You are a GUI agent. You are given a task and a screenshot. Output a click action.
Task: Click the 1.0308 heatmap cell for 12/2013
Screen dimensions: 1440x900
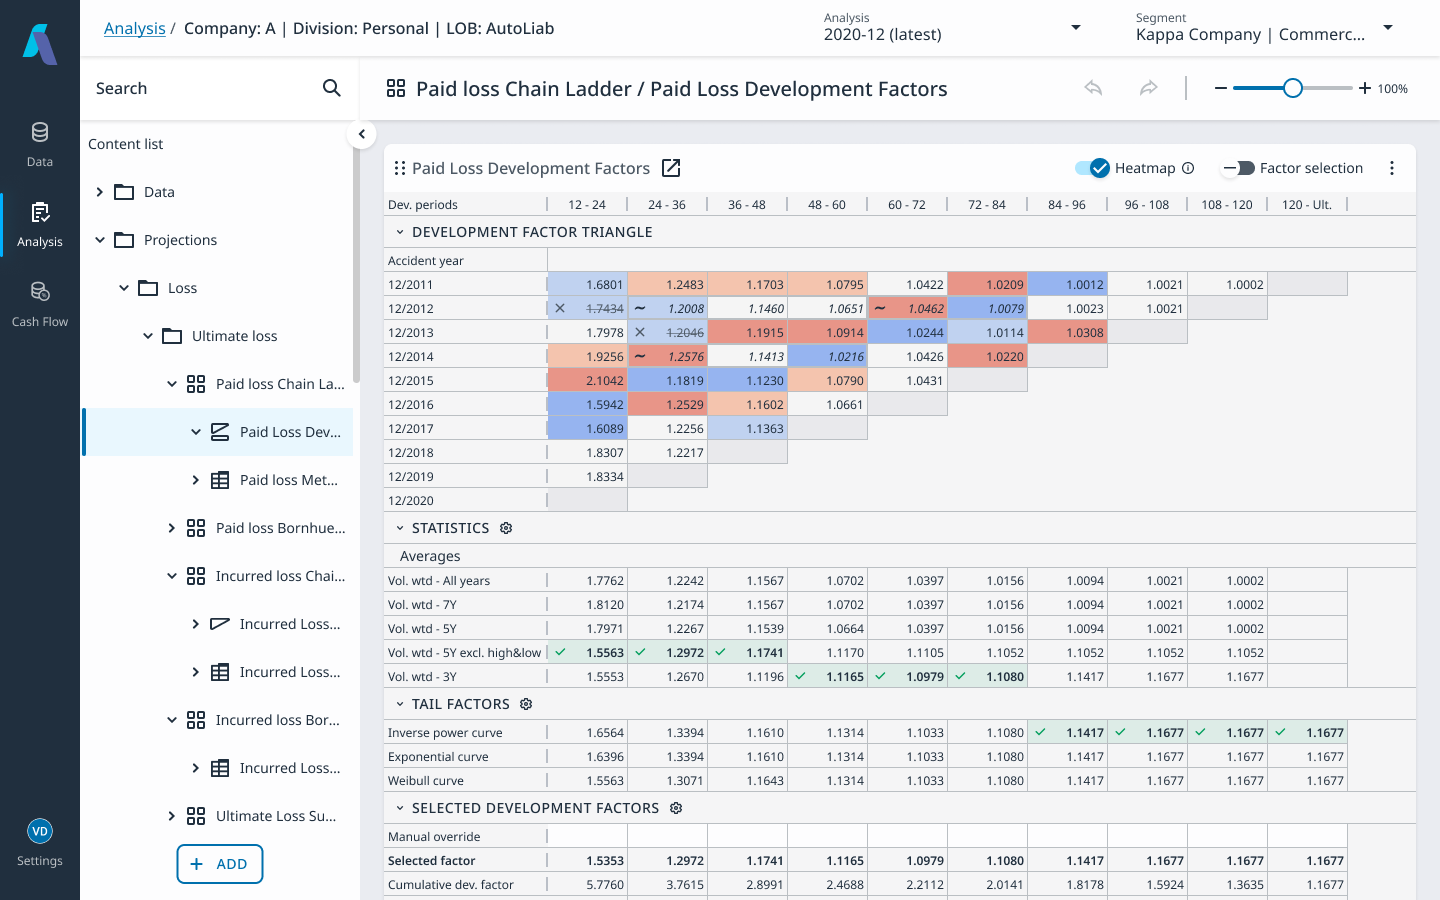click(1068, 332)
